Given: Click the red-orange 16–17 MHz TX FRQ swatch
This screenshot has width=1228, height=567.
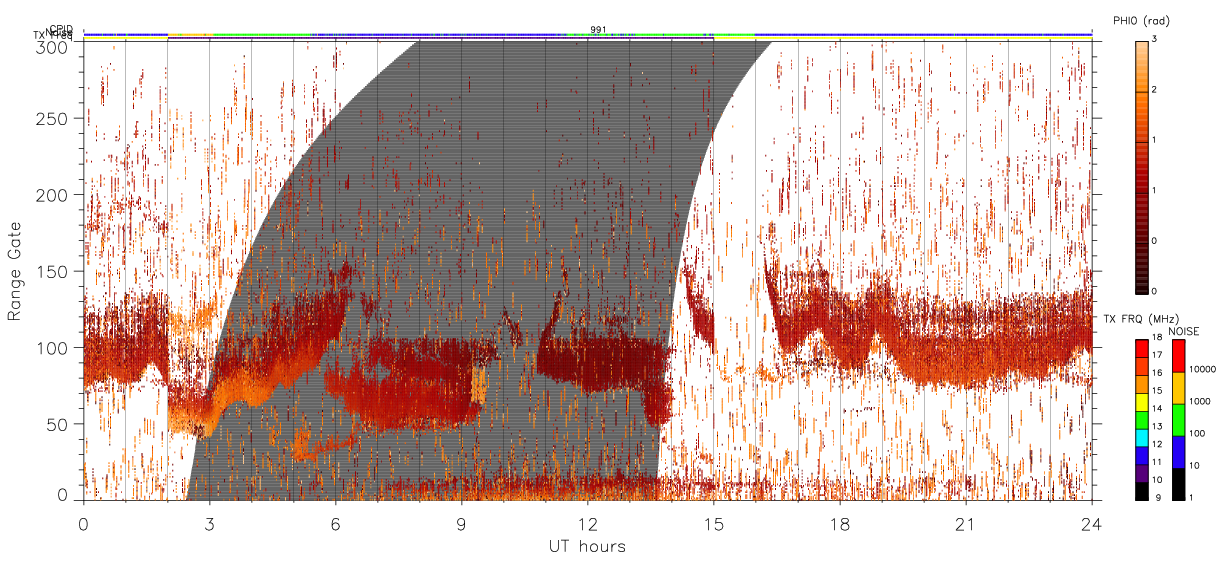Looking at the screenshot, I should click(x=1141, y=366).
